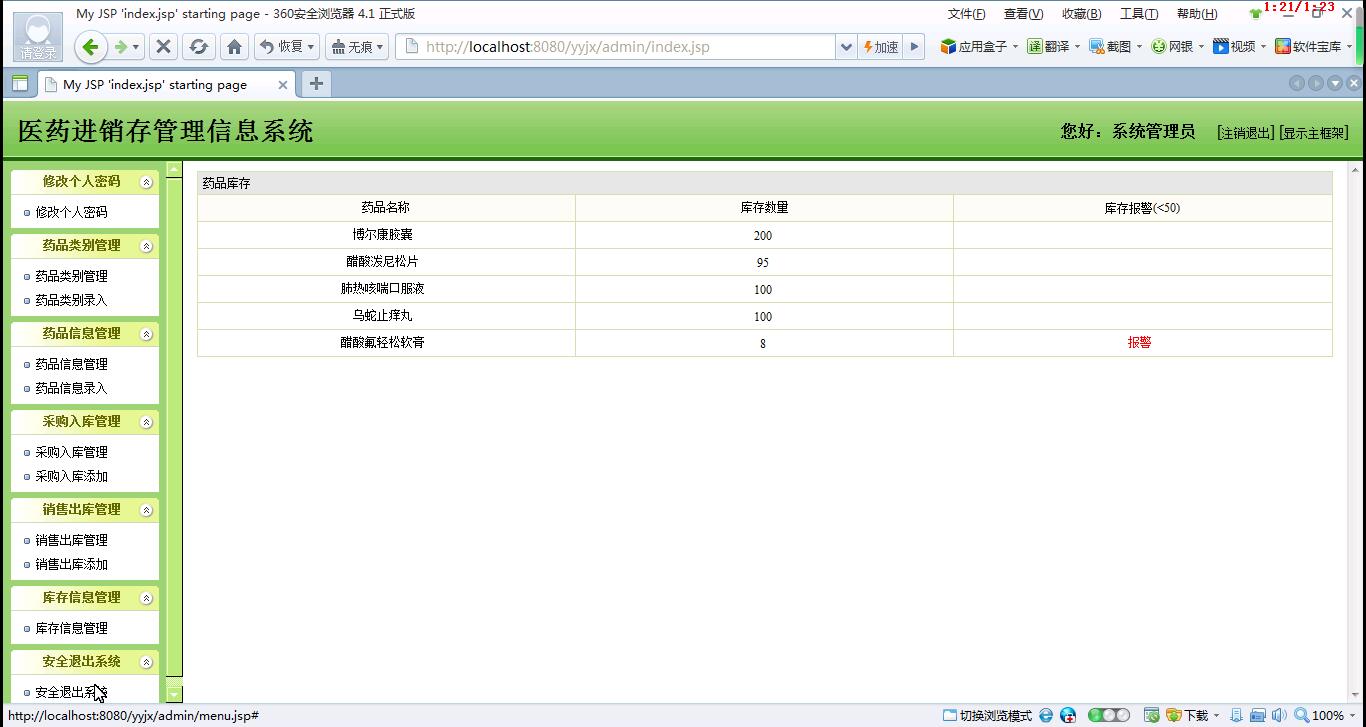Viewport: 1366px width, 727px height.
Task: Click the traffic-light indicator in status bar
Action: point(1108,715)
